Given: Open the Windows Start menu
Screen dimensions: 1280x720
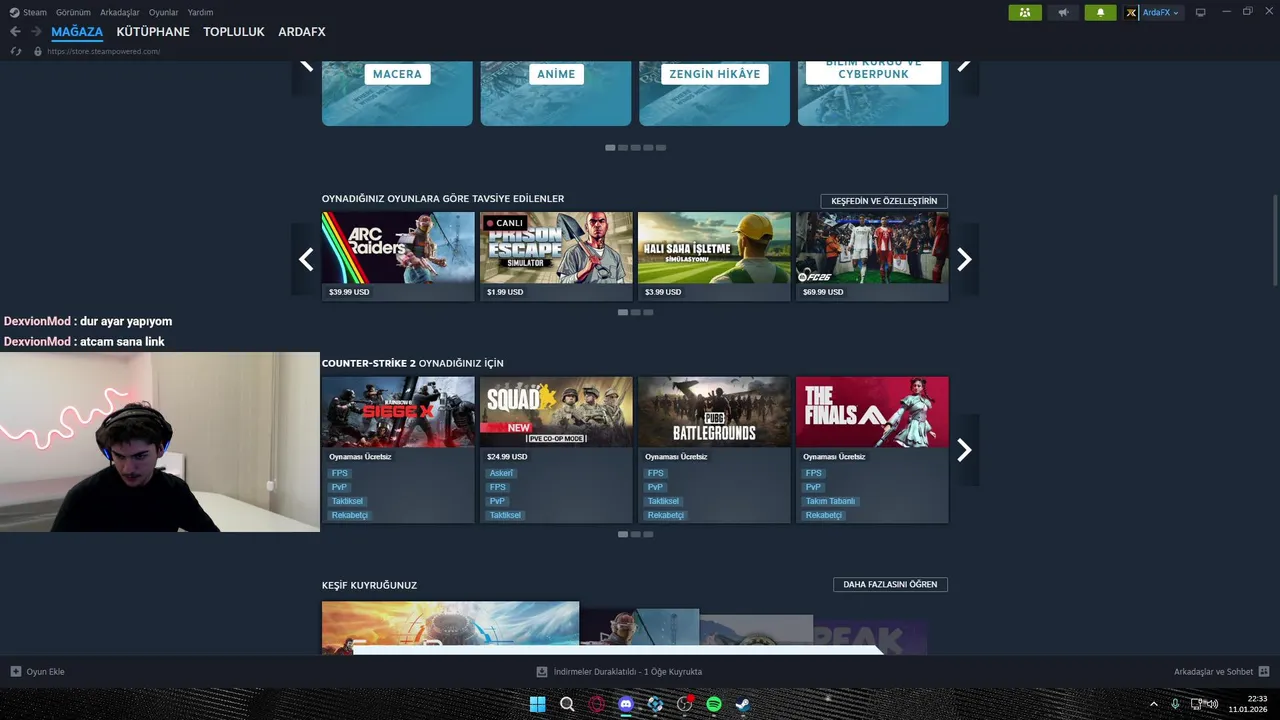Looking at the screenshot, I should [537, 704].
